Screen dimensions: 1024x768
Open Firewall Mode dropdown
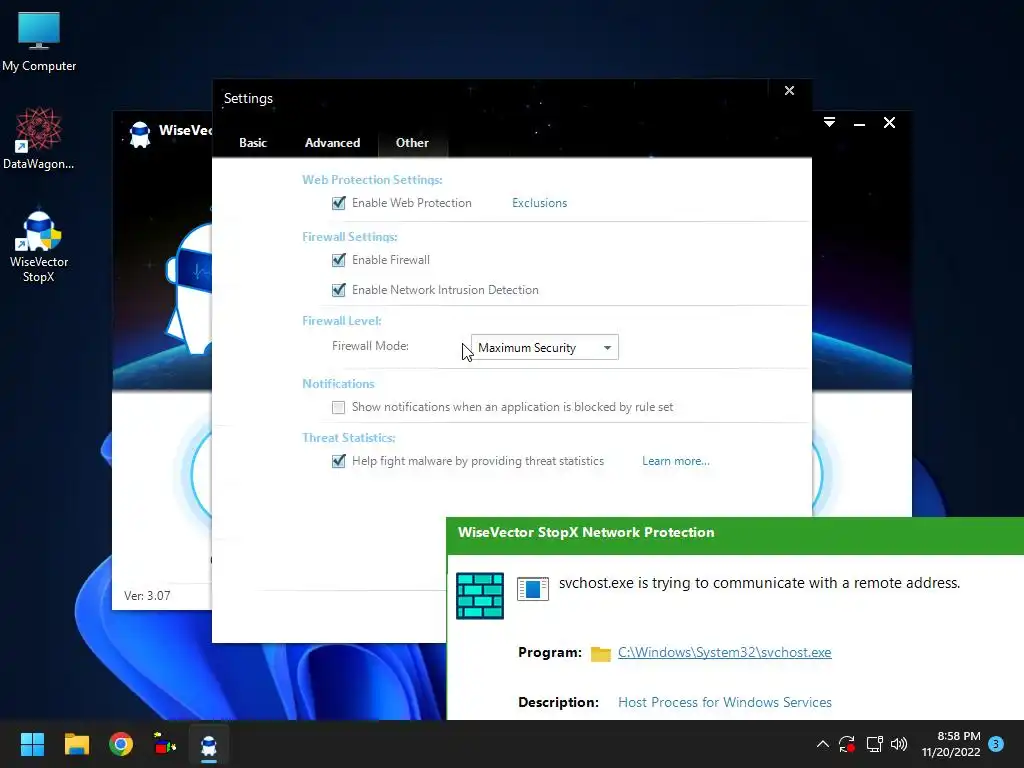click(545, 347)
